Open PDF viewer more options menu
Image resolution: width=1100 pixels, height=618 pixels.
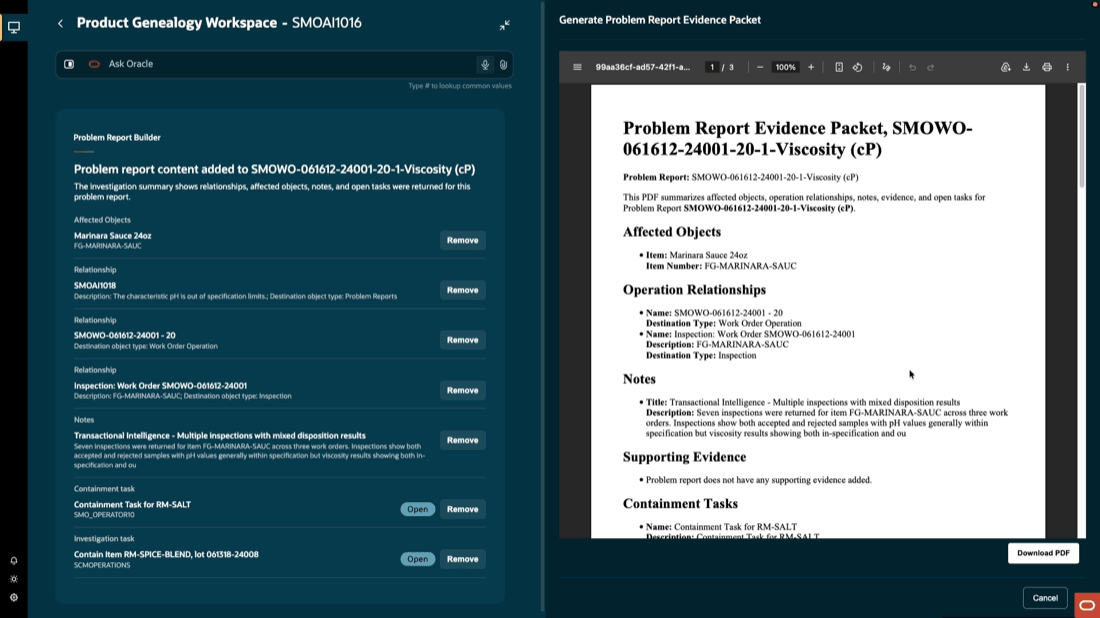(x=1068, y=67)
